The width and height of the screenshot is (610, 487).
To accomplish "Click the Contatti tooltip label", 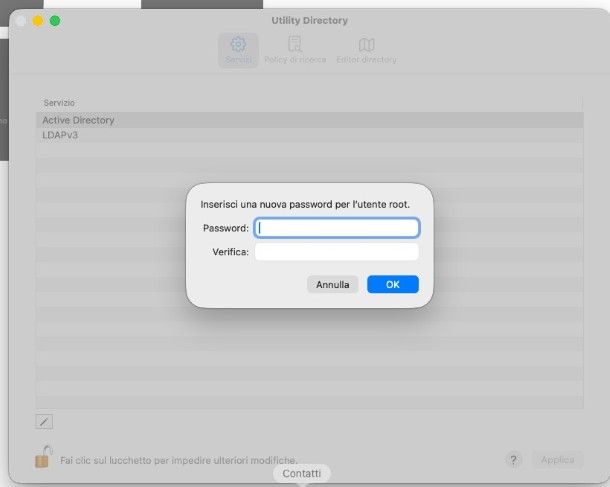I will pos(301,473).
